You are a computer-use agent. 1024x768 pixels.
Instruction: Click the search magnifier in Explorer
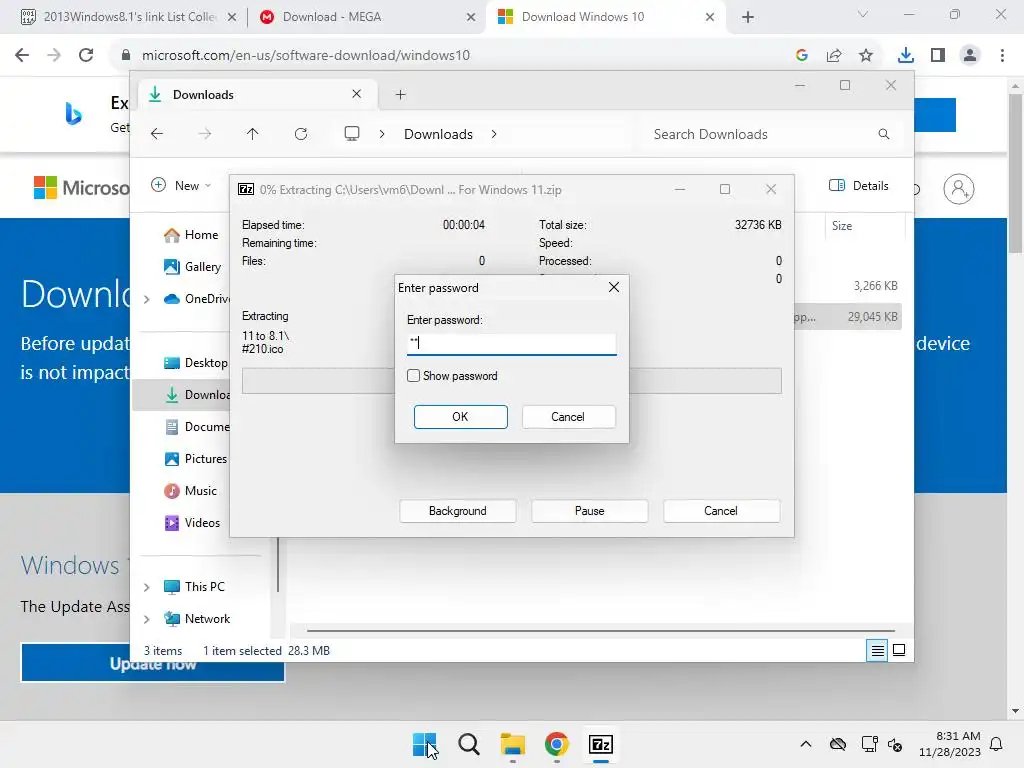pyautogui.click(x=884, y=134)
